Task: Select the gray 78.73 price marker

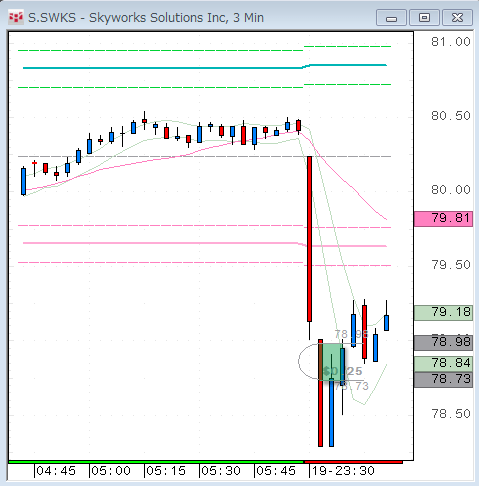Action: pyautogui.click(x=443, y=380)
